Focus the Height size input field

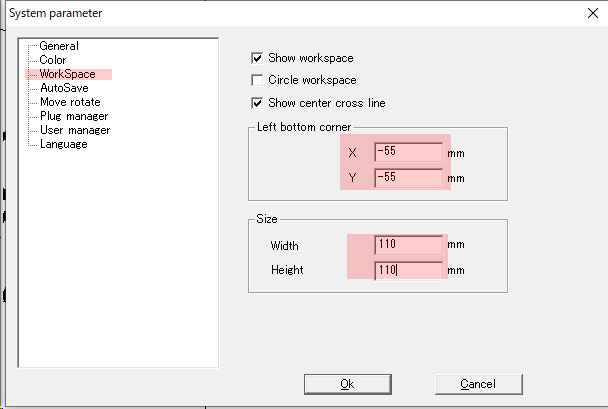408,270
